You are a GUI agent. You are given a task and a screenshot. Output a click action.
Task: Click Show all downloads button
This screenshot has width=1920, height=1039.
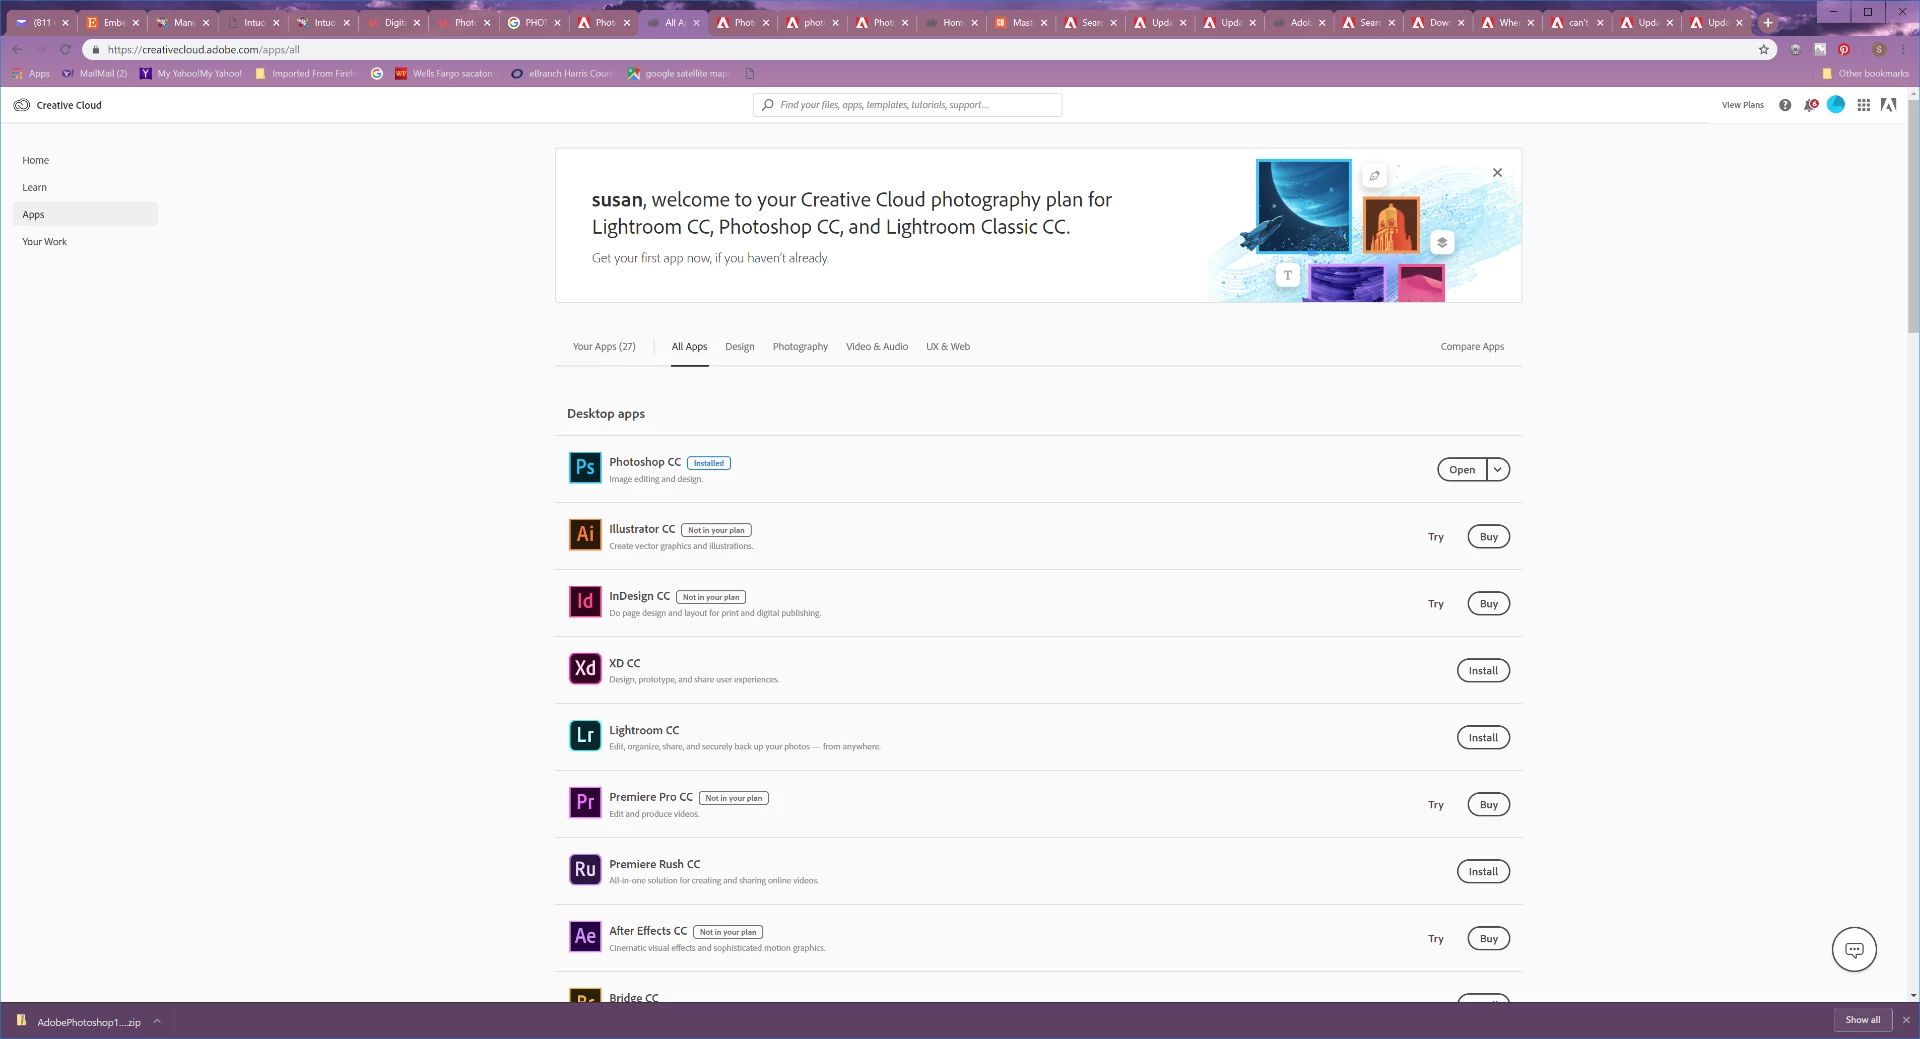(x=1863, y=1020)
